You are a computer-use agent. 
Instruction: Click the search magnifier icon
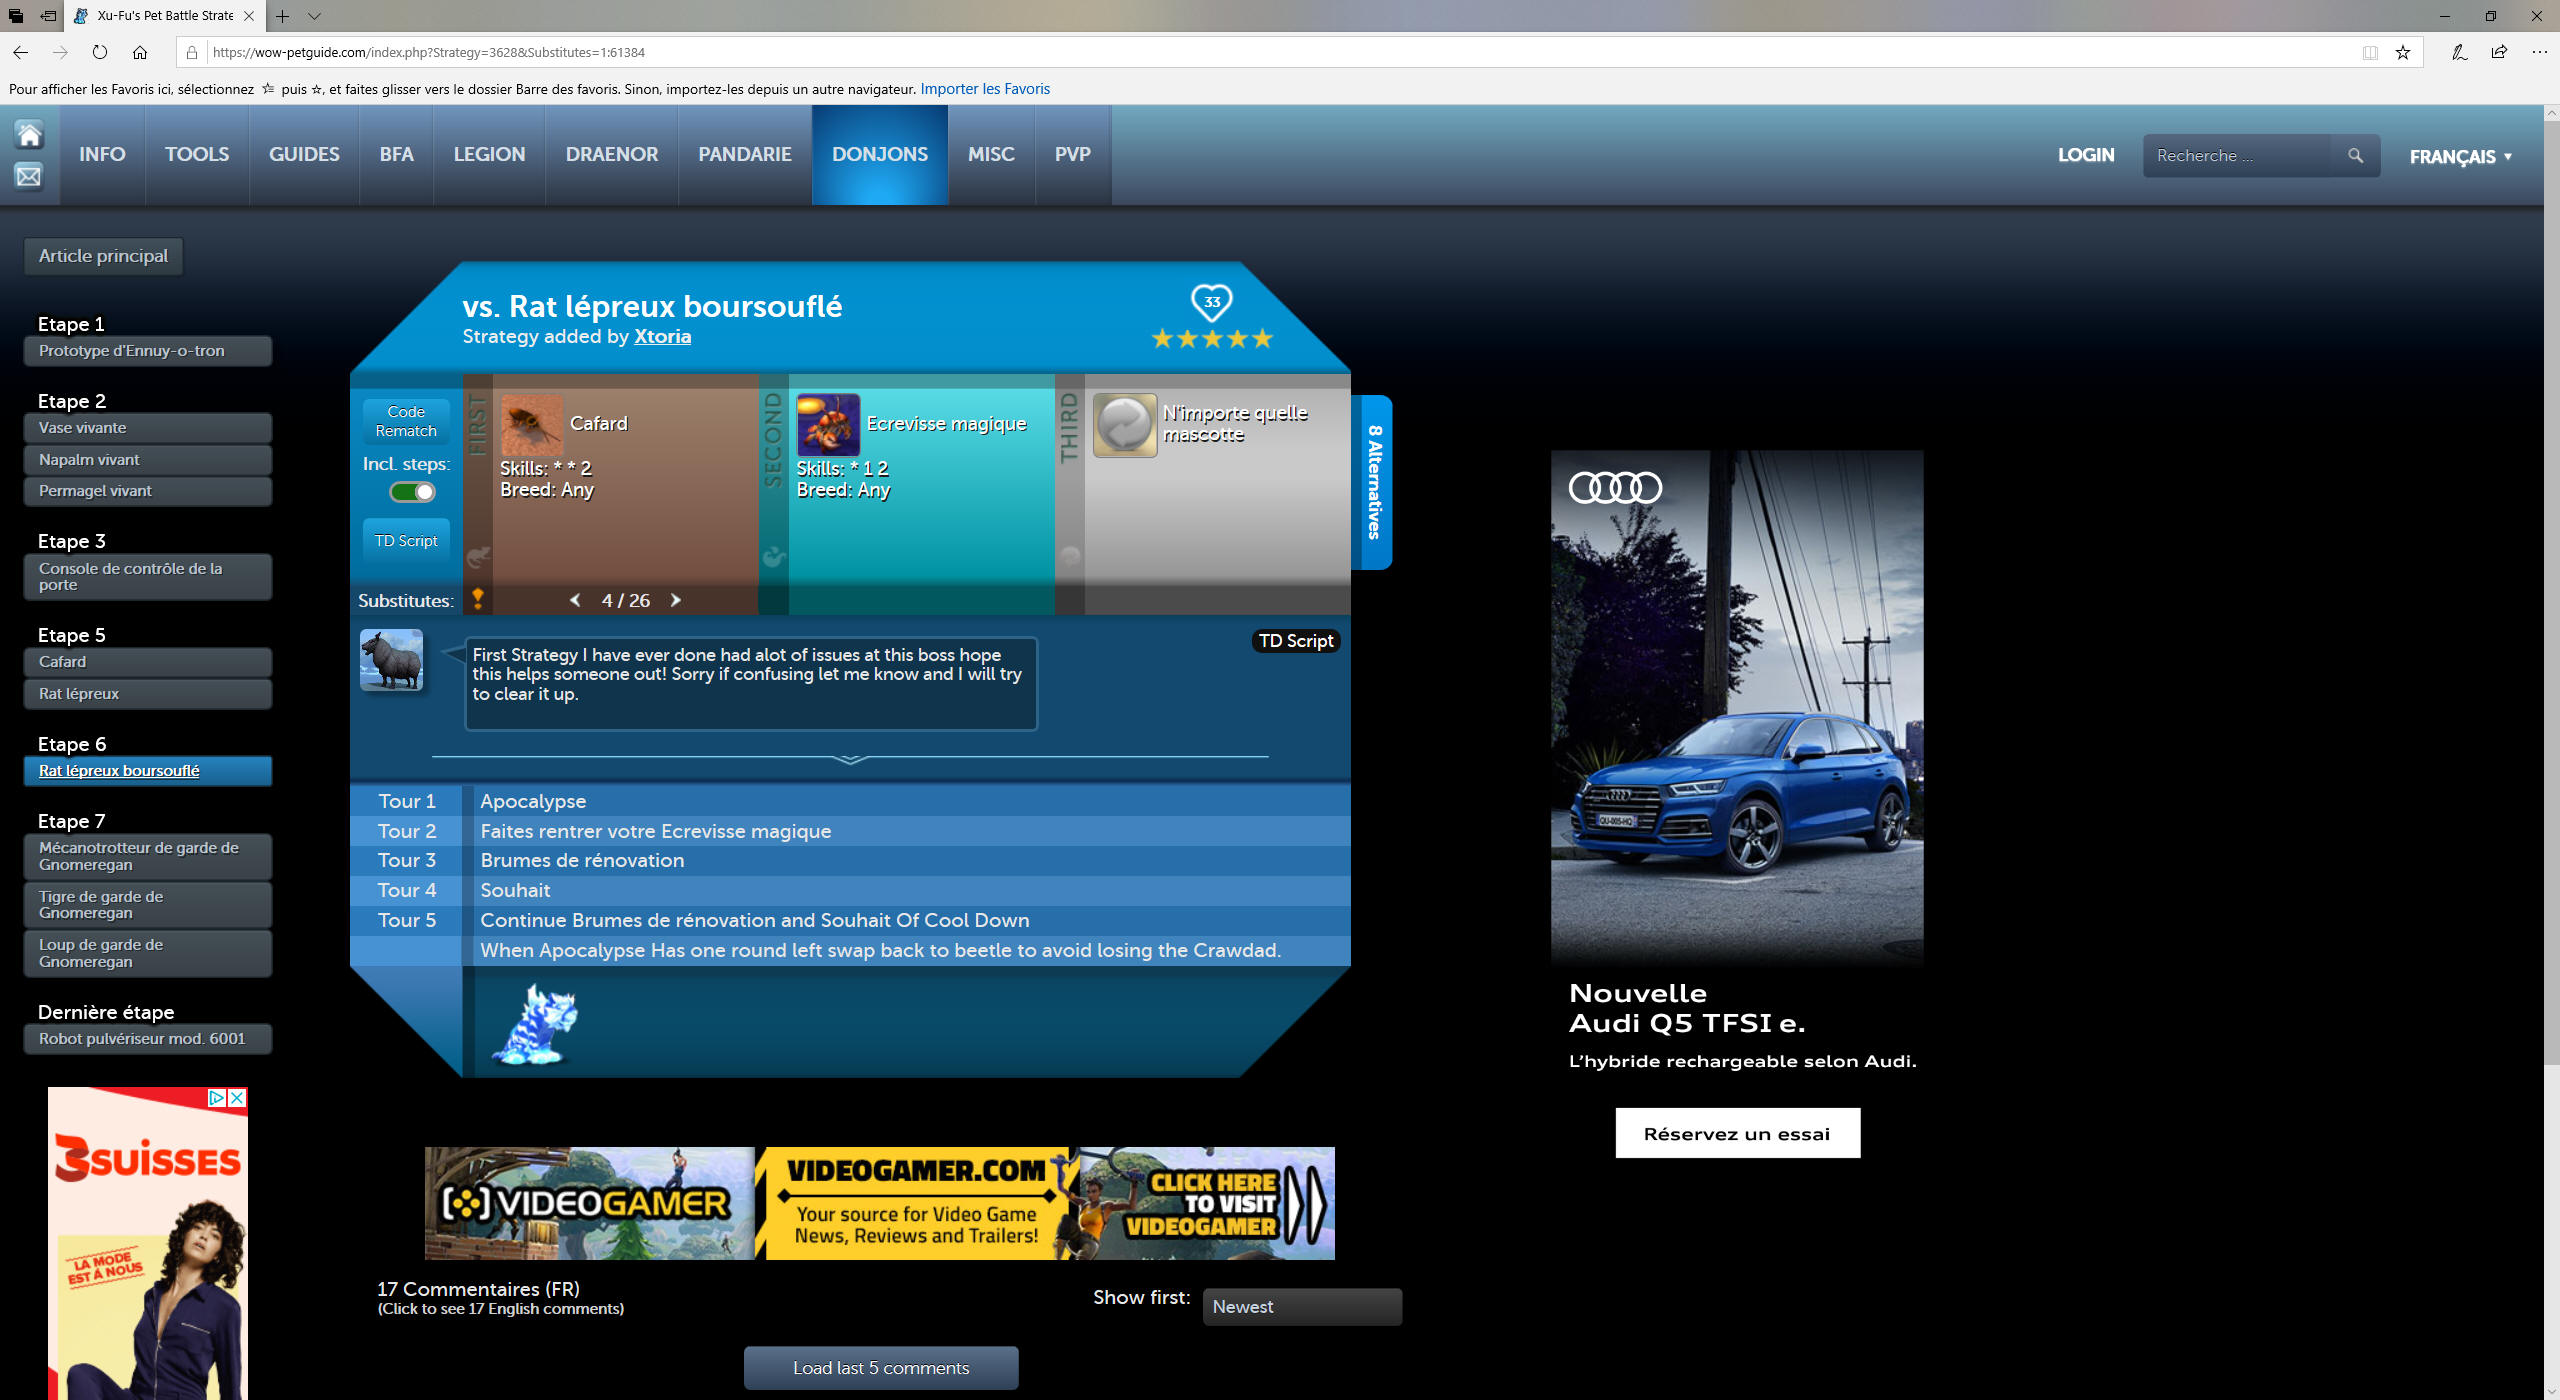coord(2355,156)
